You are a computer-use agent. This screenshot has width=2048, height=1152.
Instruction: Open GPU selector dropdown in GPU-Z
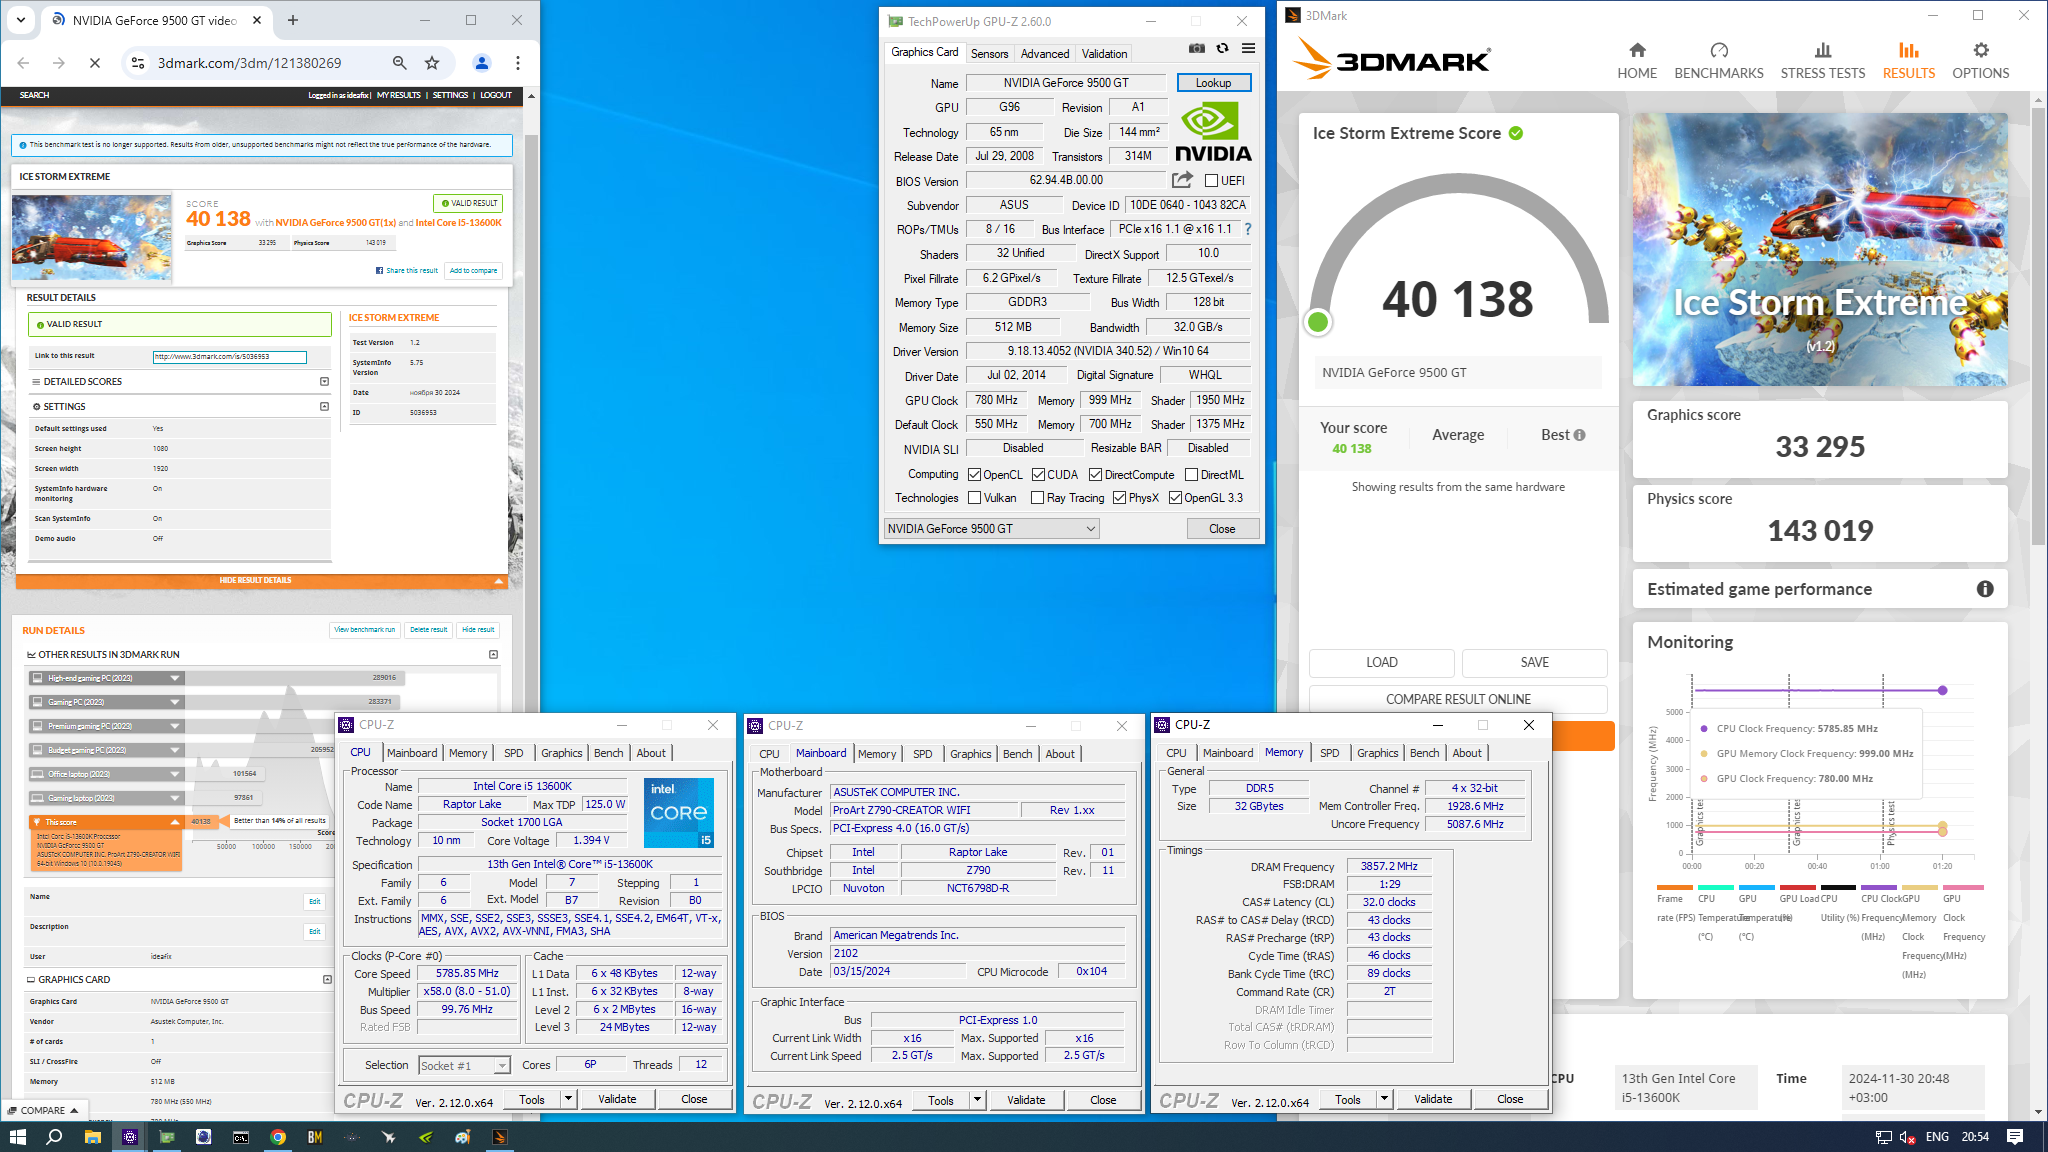(x=991, y=529)
